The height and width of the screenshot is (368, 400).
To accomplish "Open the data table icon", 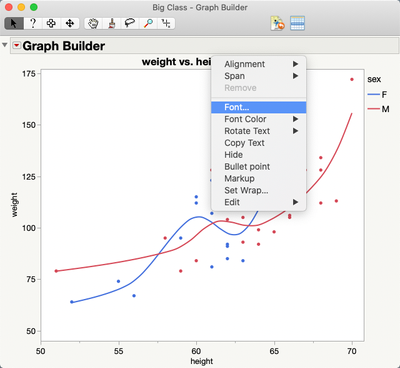I will tap(297, 23).
